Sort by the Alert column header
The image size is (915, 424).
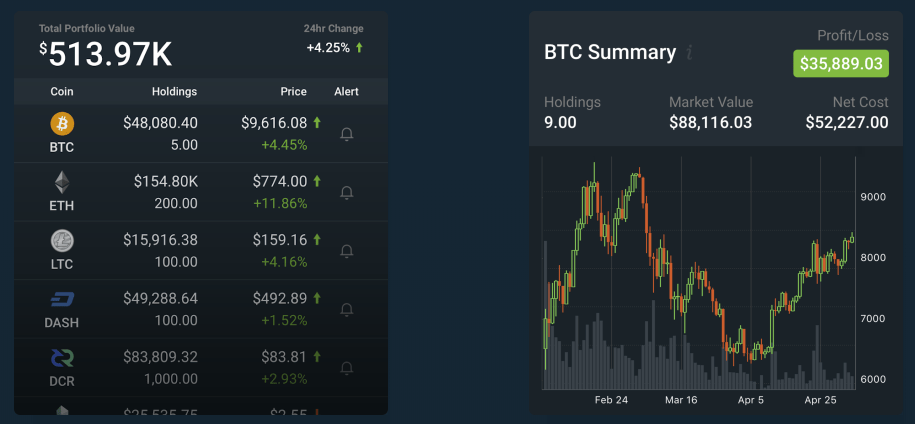click(x=347, y=92)
